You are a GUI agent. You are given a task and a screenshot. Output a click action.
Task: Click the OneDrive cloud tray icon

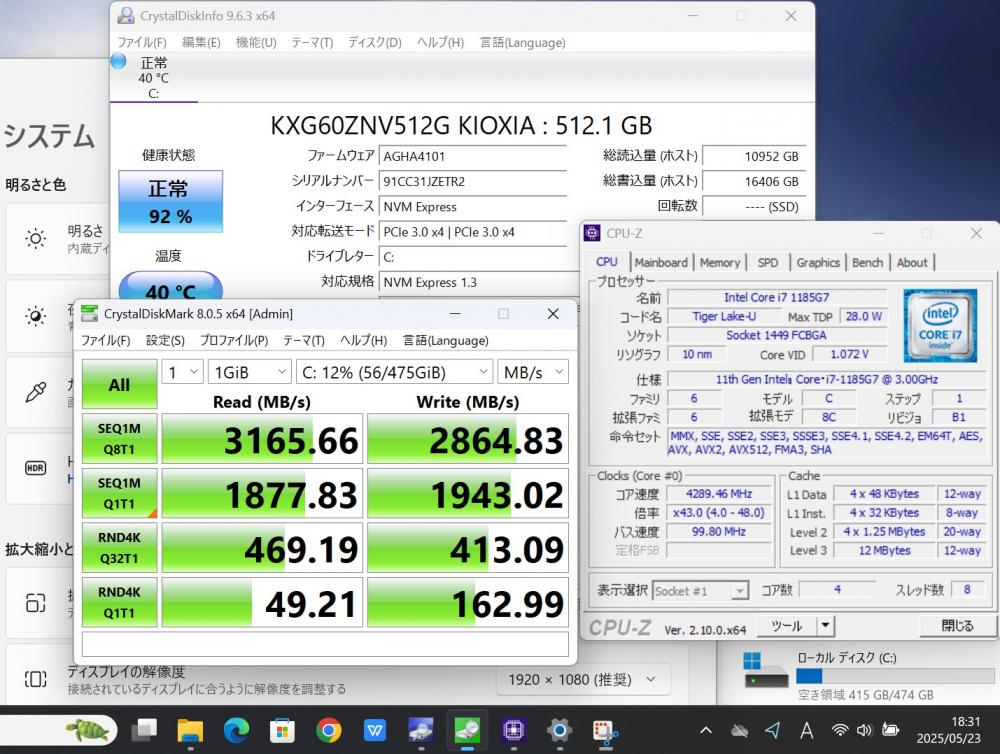point(740,730)
